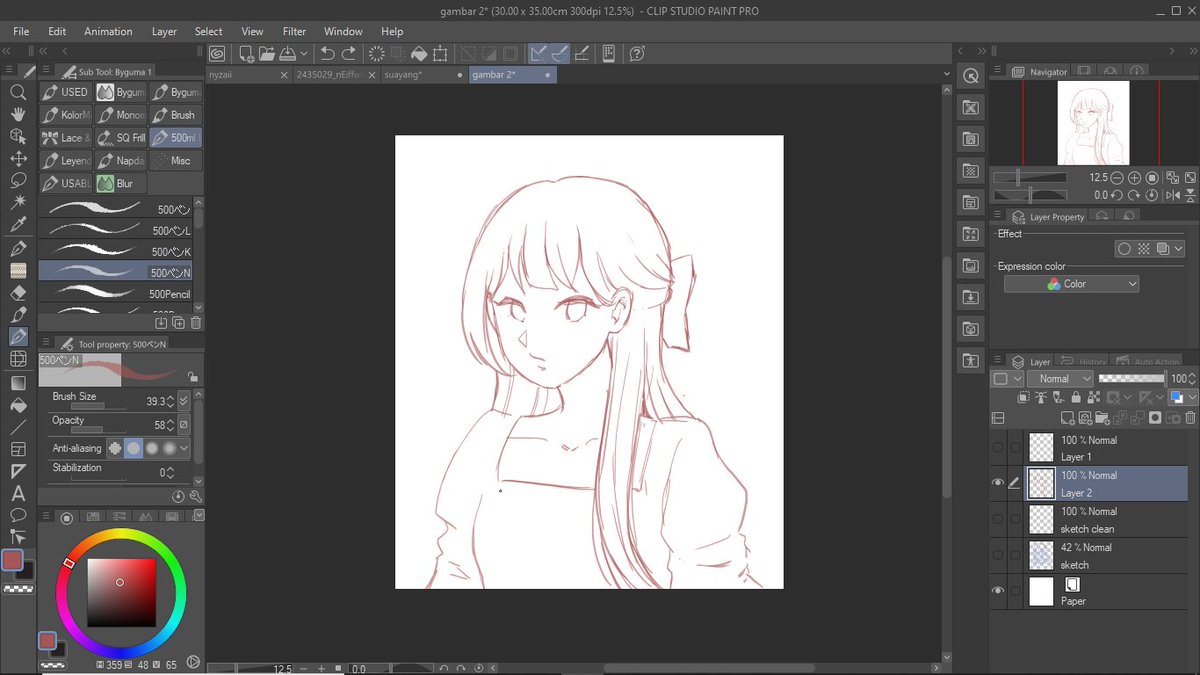Click the Quick Access icon in the right dock
This screenshot has width=1200, height=675.
(970, 76)
